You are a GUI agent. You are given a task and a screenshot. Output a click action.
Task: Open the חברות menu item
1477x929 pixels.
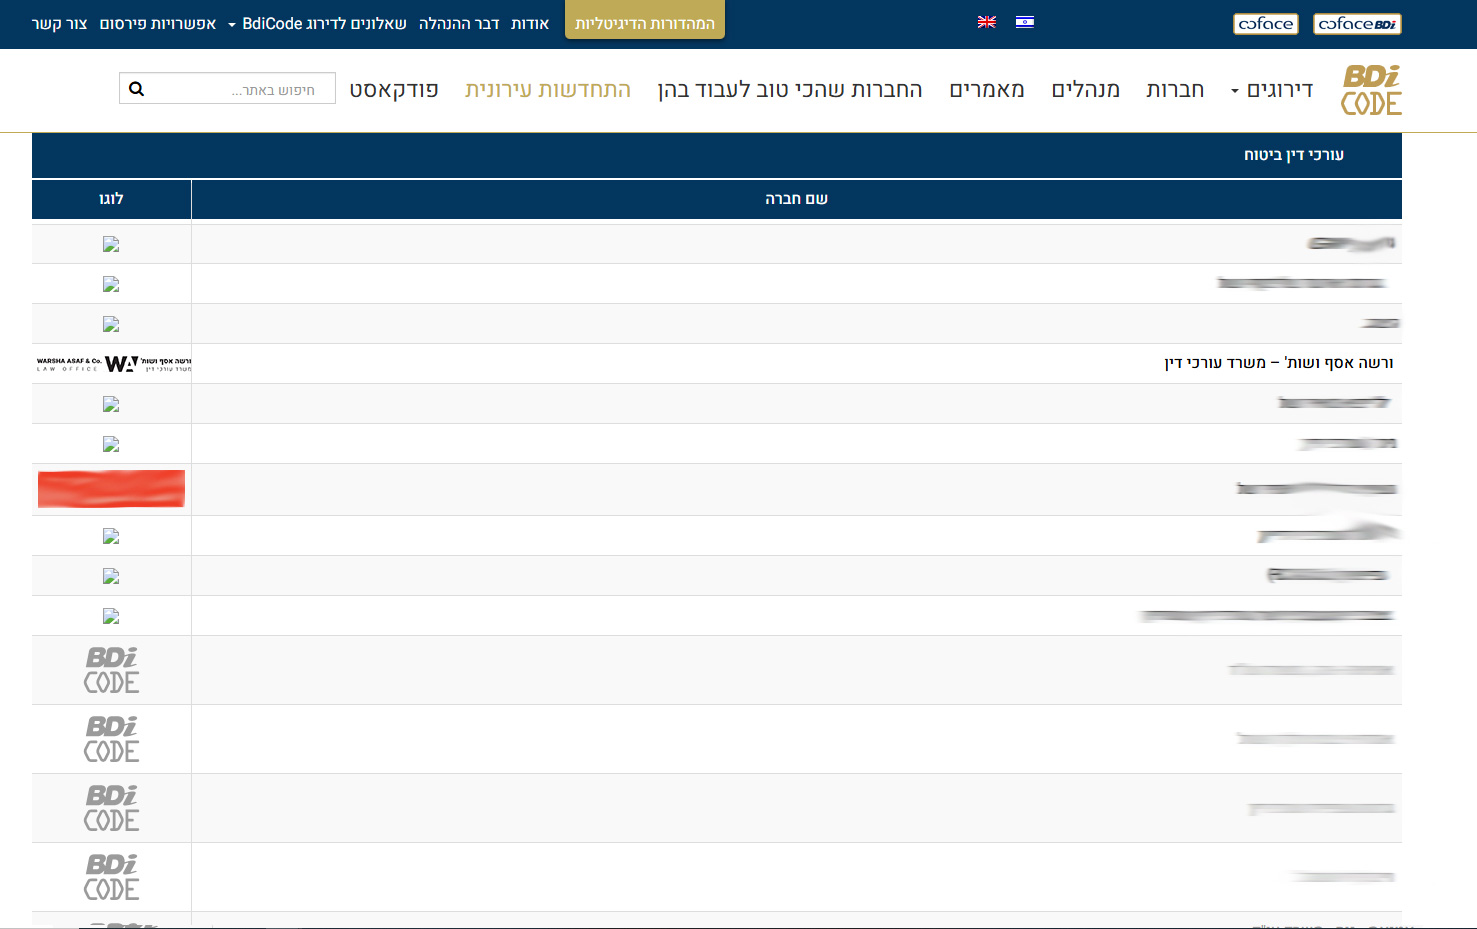pyautogui.click(x=1174, y=90)
